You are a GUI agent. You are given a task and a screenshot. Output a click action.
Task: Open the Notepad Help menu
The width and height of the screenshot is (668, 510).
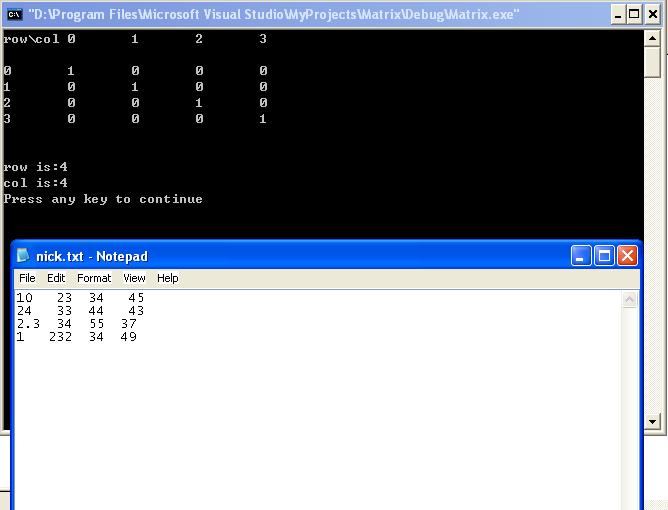coord(167,278)
